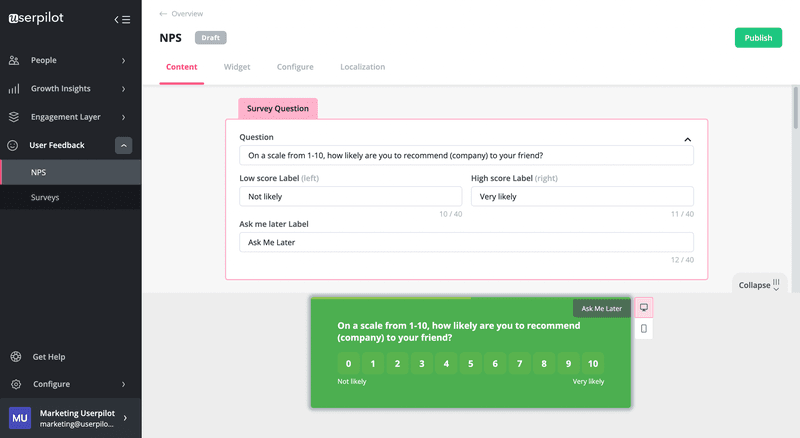The width and height of the screenshot is (800, 438).
Task: Click the Draft status badge
Action: pyautogui.click(x=211, y=38)
